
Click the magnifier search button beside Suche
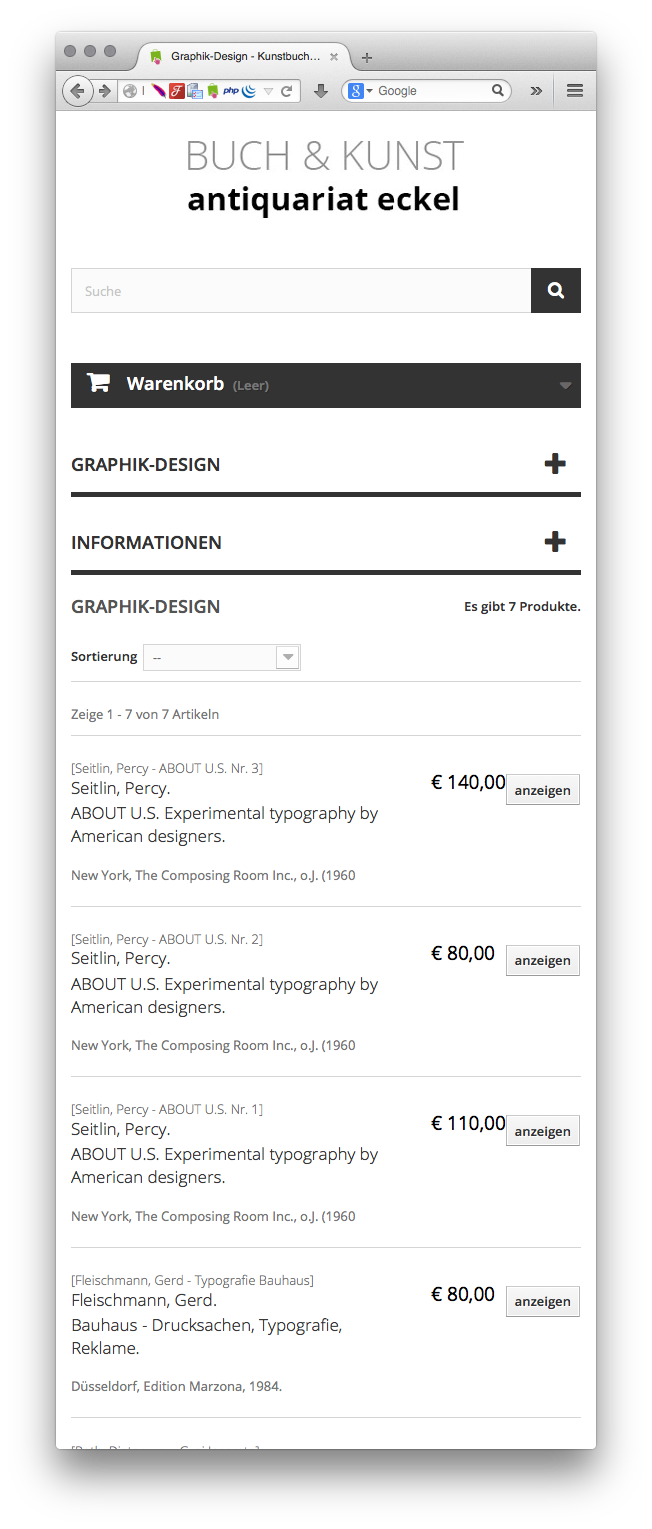coord(555,291)
